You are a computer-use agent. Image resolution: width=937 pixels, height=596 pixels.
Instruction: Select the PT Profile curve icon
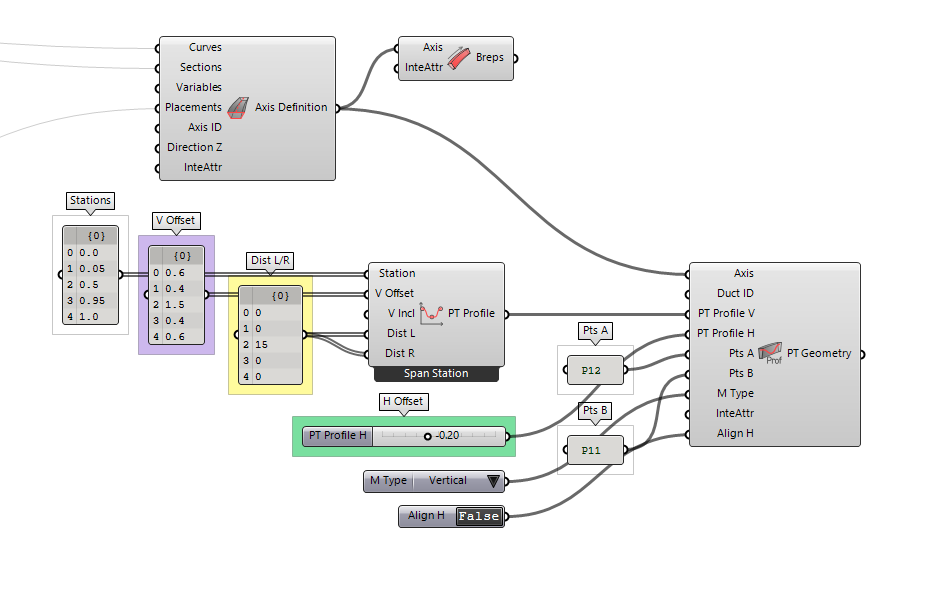point(432,314)
